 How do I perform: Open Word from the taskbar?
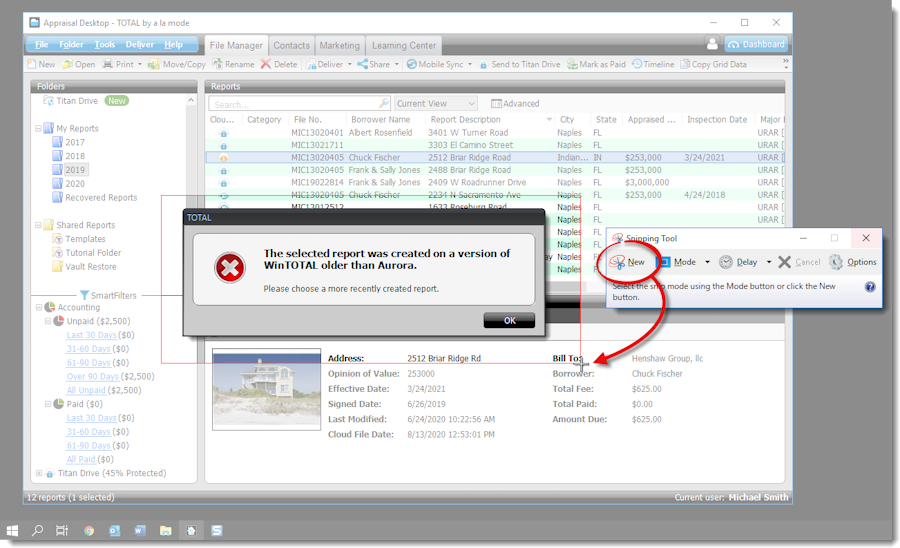tap(139, 531)
